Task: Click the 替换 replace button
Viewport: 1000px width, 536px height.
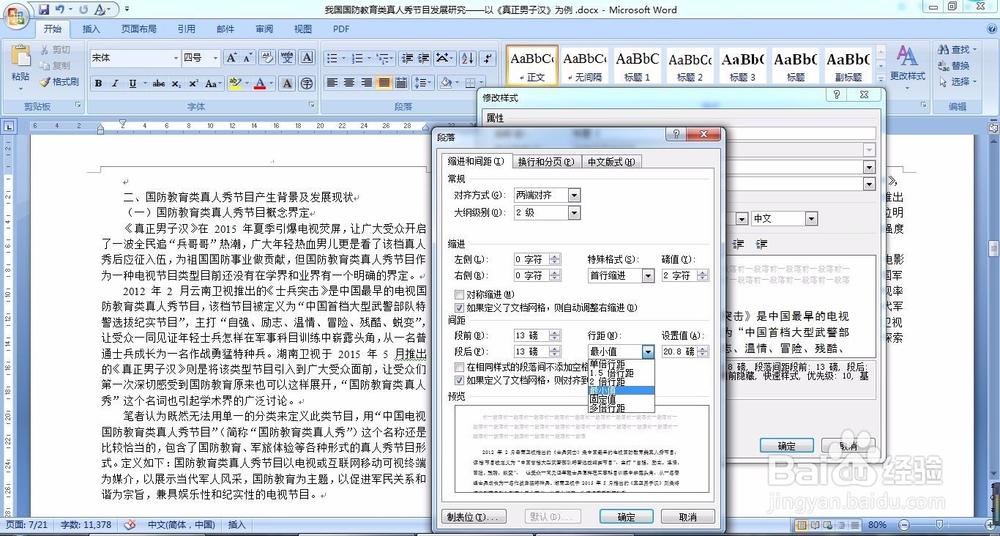Action: 955,66
